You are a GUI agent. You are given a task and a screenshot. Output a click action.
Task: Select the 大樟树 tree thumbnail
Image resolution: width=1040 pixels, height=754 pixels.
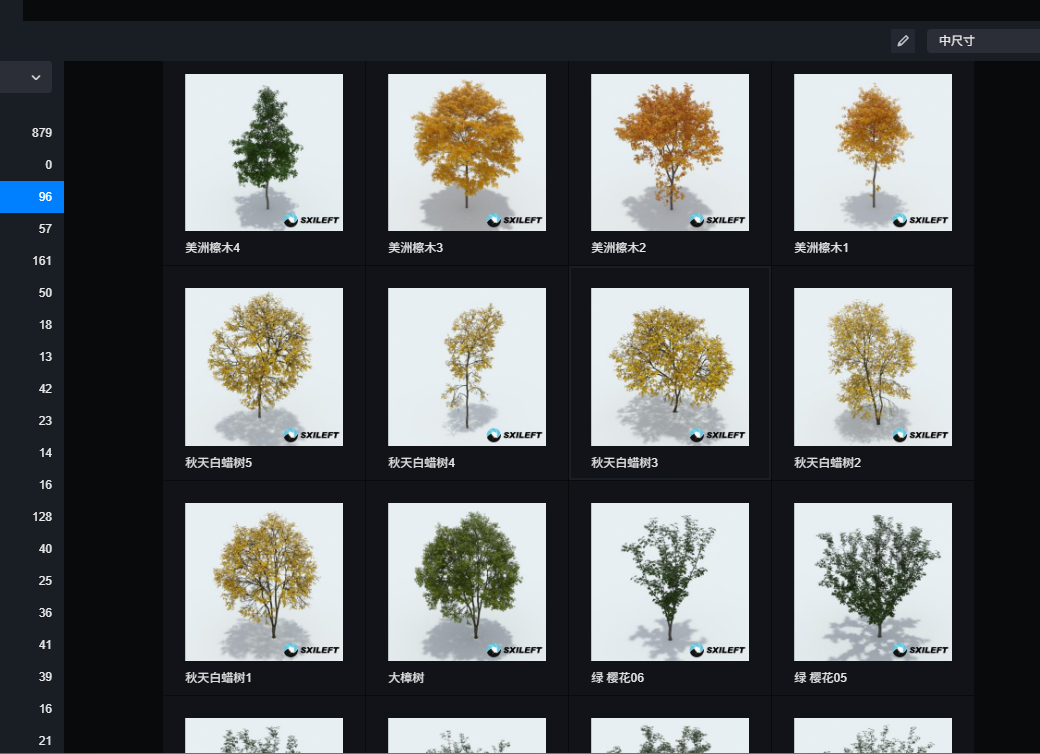(x=467, y=582)
